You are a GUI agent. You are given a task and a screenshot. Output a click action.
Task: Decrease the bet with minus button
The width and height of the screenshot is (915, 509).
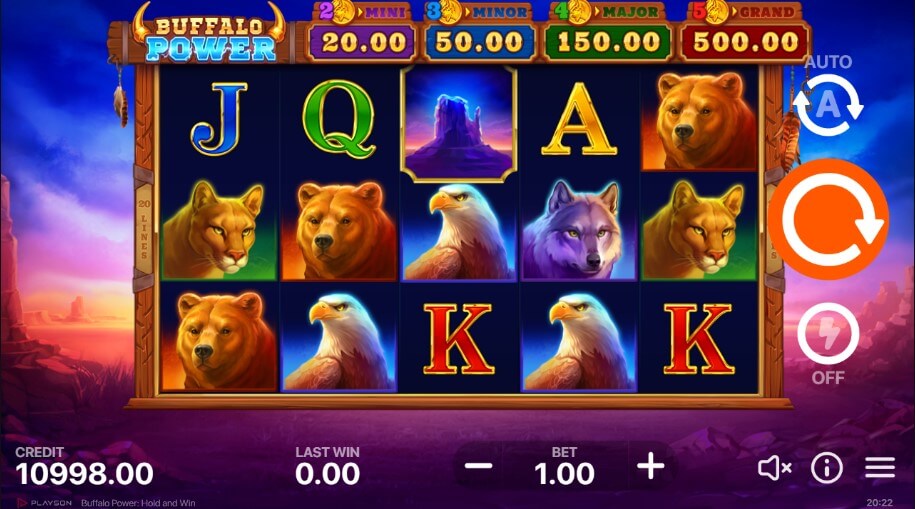point(479,466)
